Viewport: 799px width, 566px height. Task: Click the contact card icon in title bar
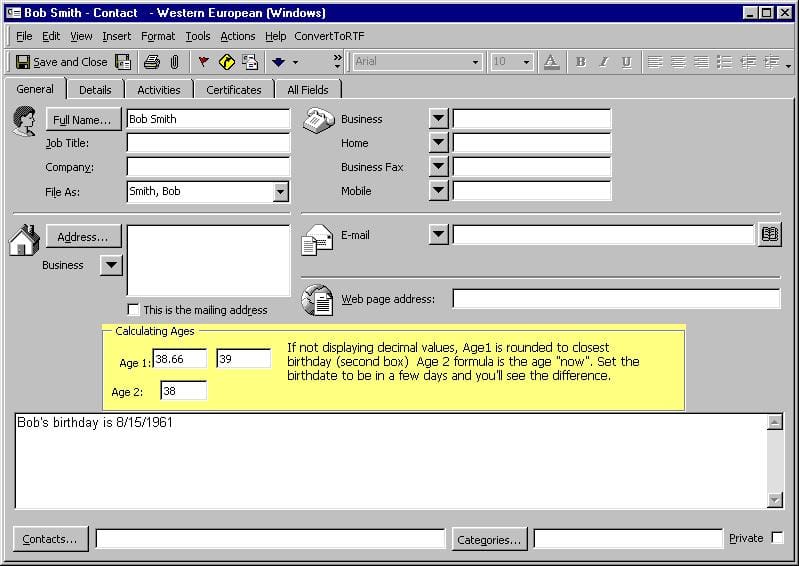coord(14,13)
